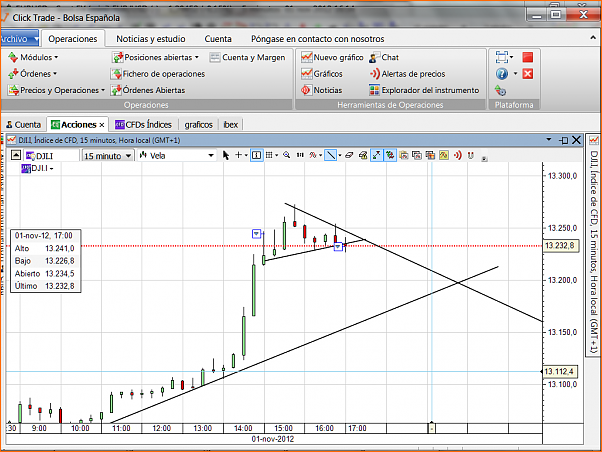
Task: Create a Nuevo gráfico
Action: [332, 57]
